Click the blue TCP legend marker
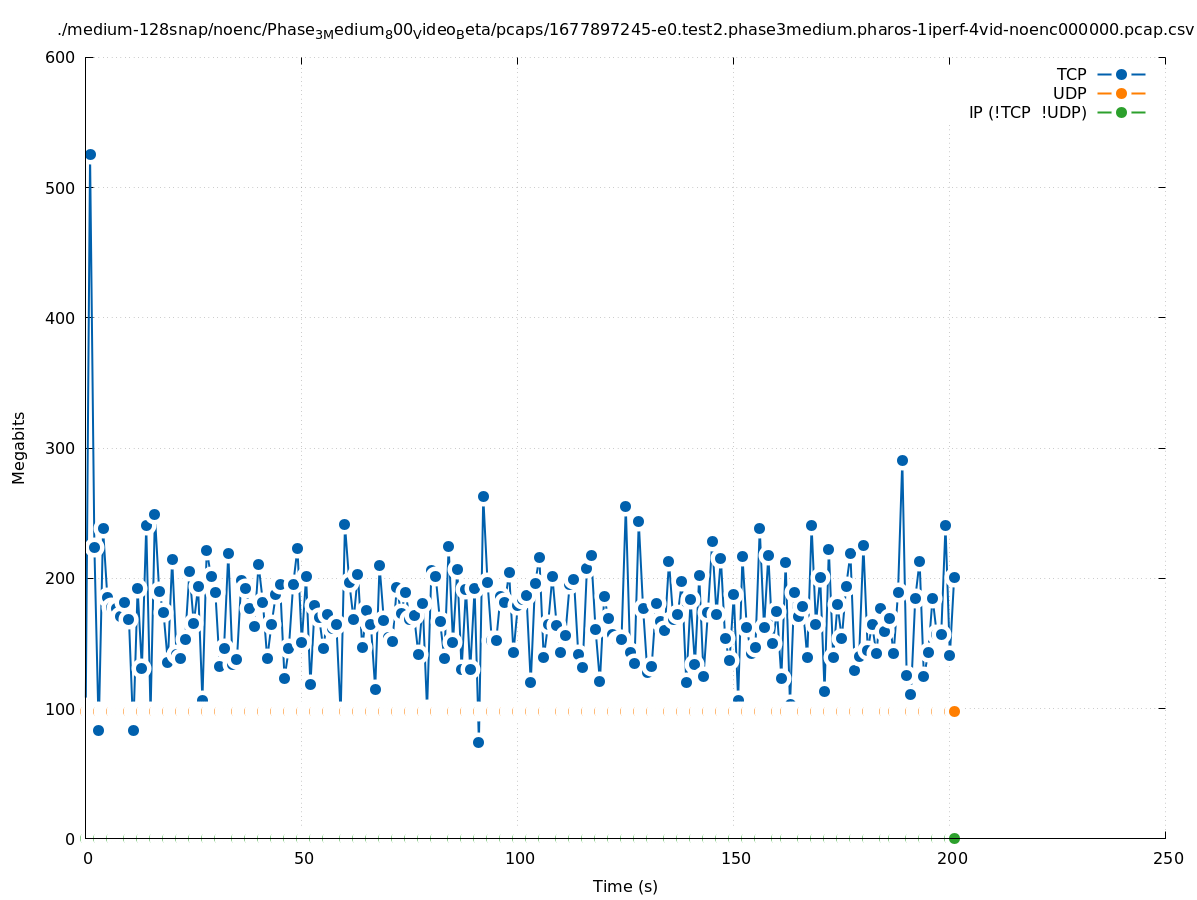Image resolution: width=1197 pixels, height=900 pixels. [x=1121, y=74]
